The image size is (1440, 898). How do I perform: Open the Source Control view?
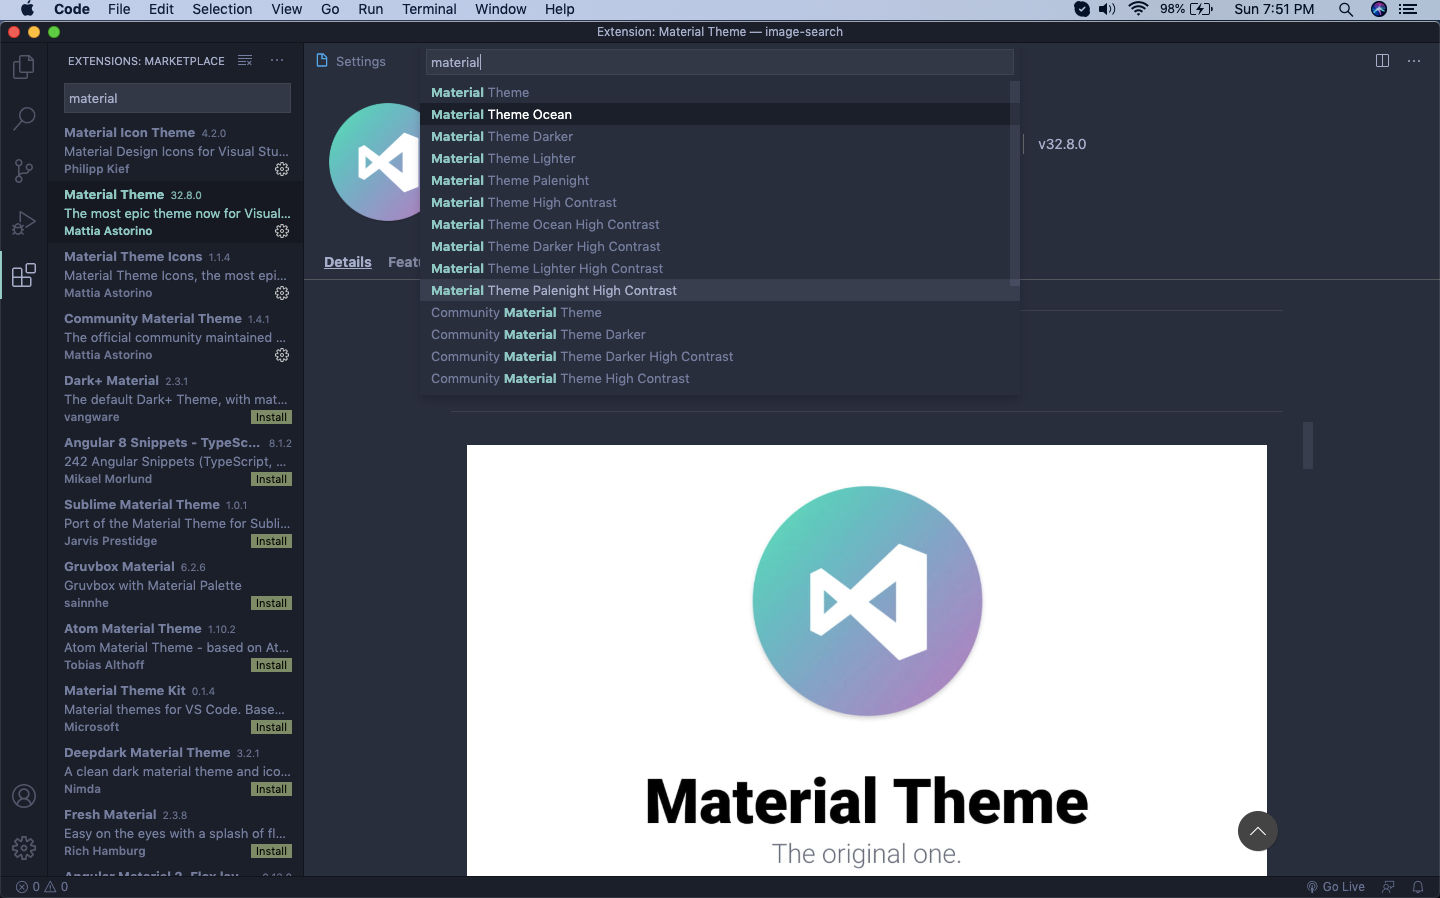pyautogui.click(x=24, y=171)
